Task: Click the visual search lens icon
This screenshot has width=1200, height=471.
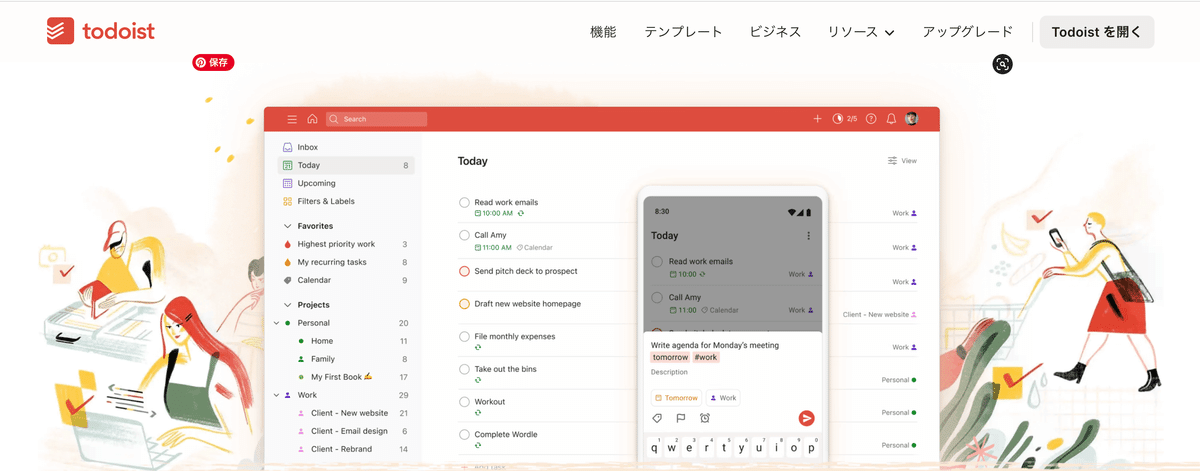Action: 1003,64
